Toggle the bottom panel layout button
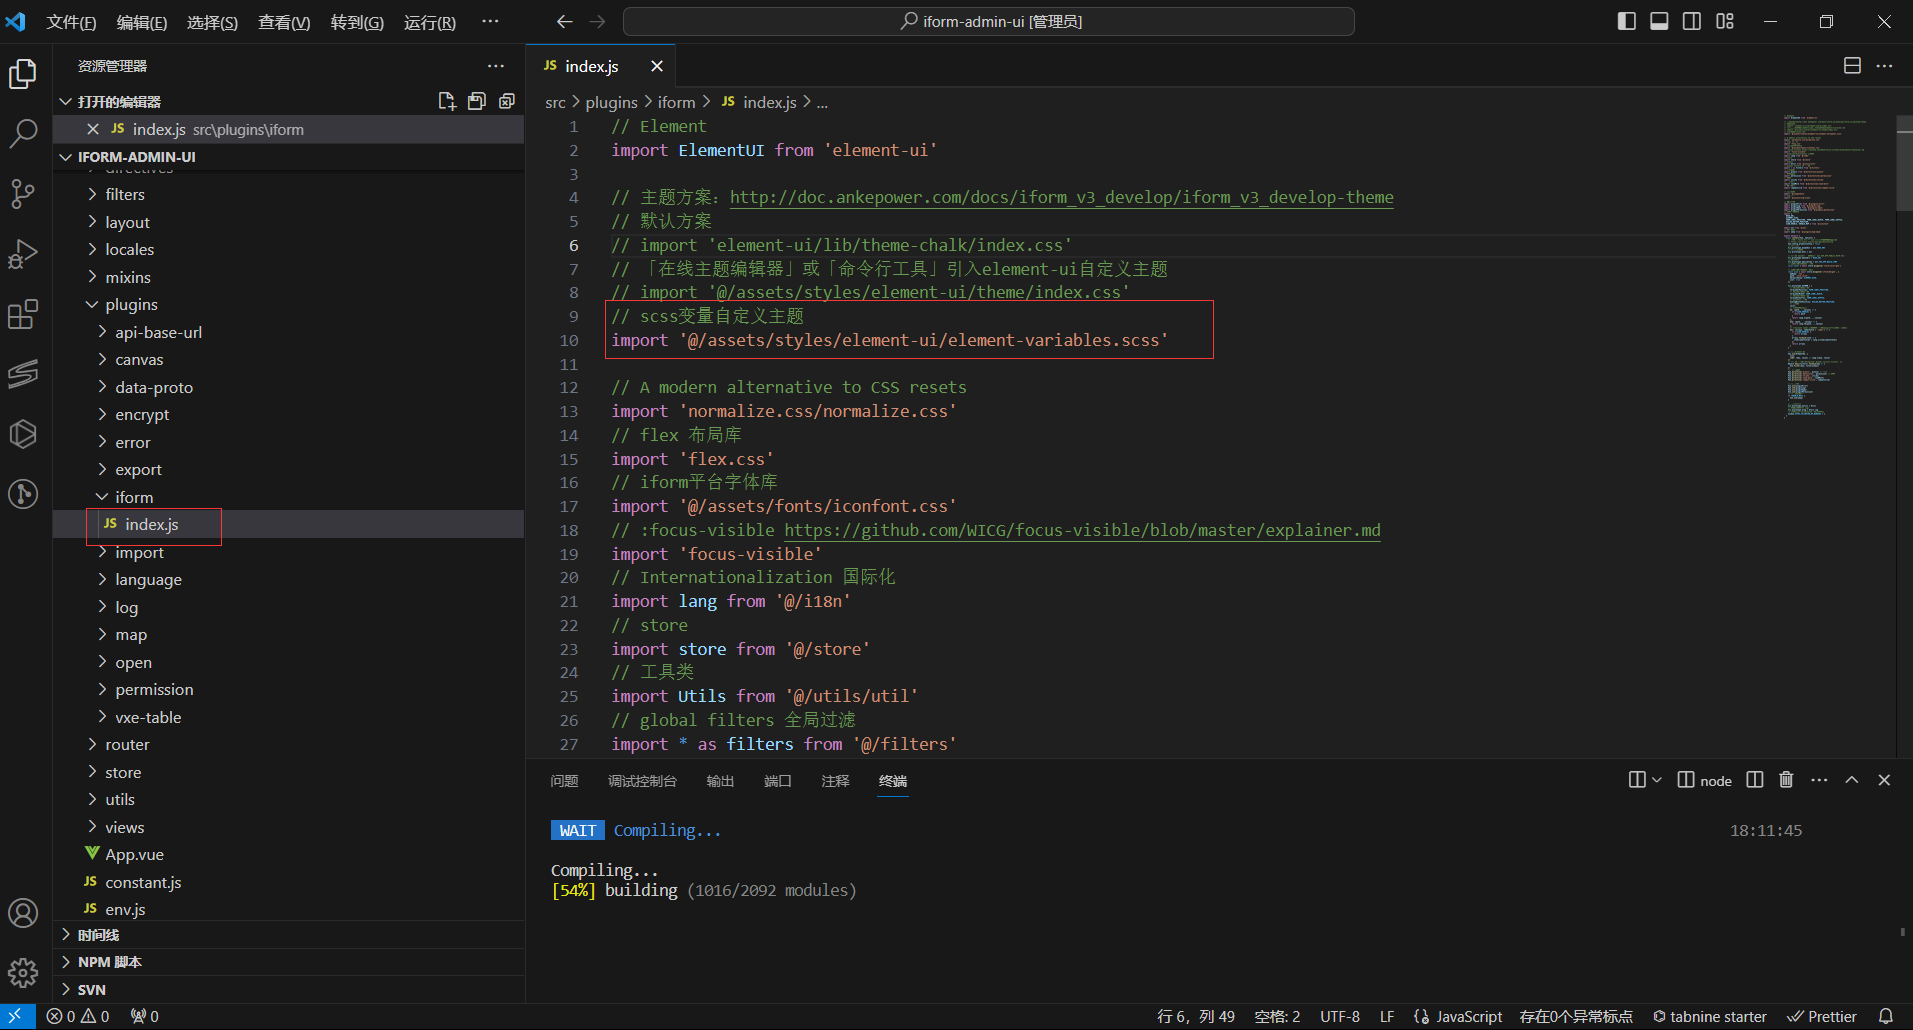 [1659, 21]
